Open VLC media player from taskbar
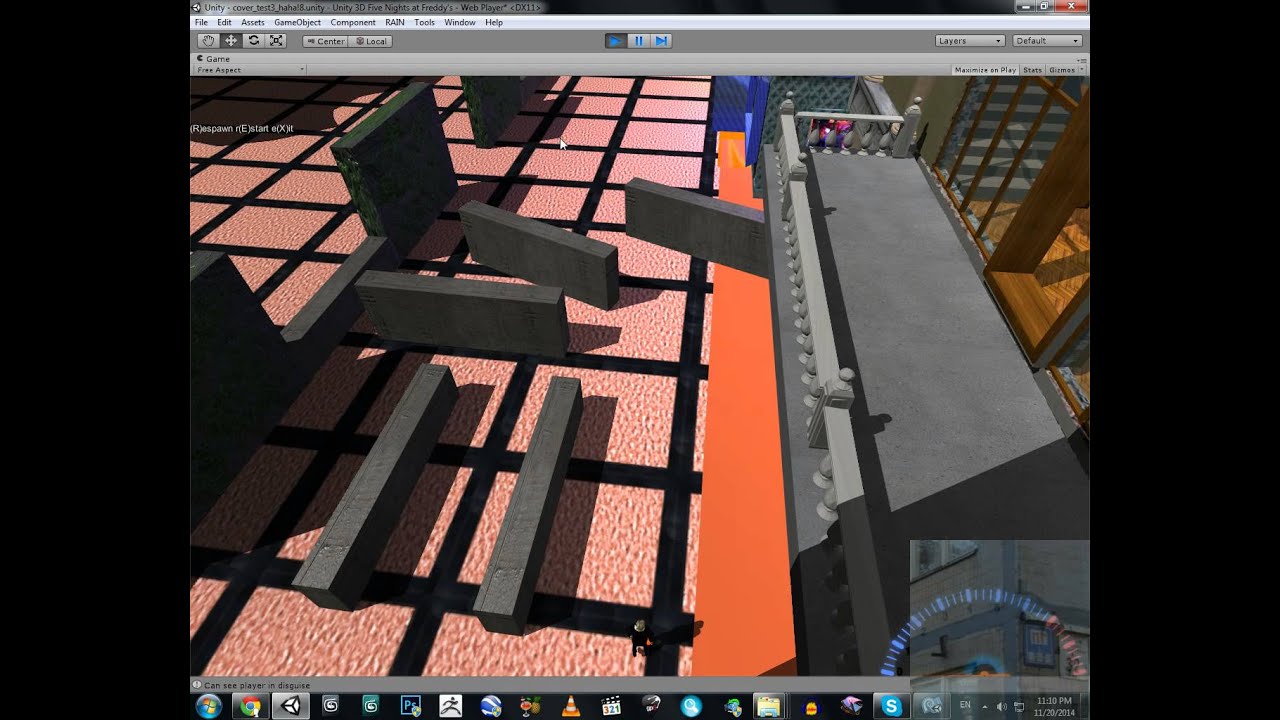This screenshot has height=720, width=1280. (x=571, y=706)
